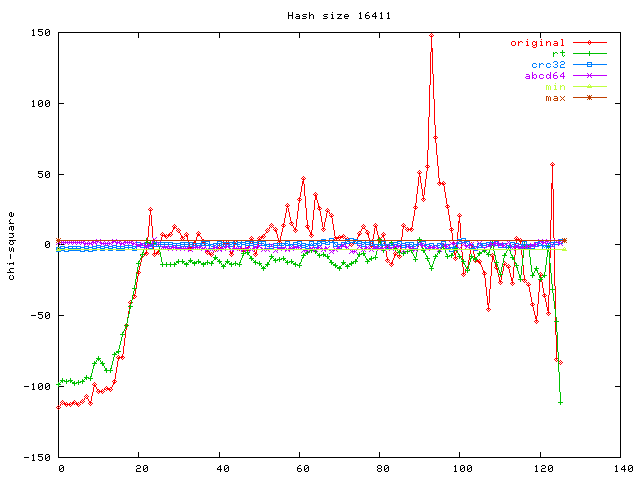Click the highest red peak near 150

coord(431,35)
